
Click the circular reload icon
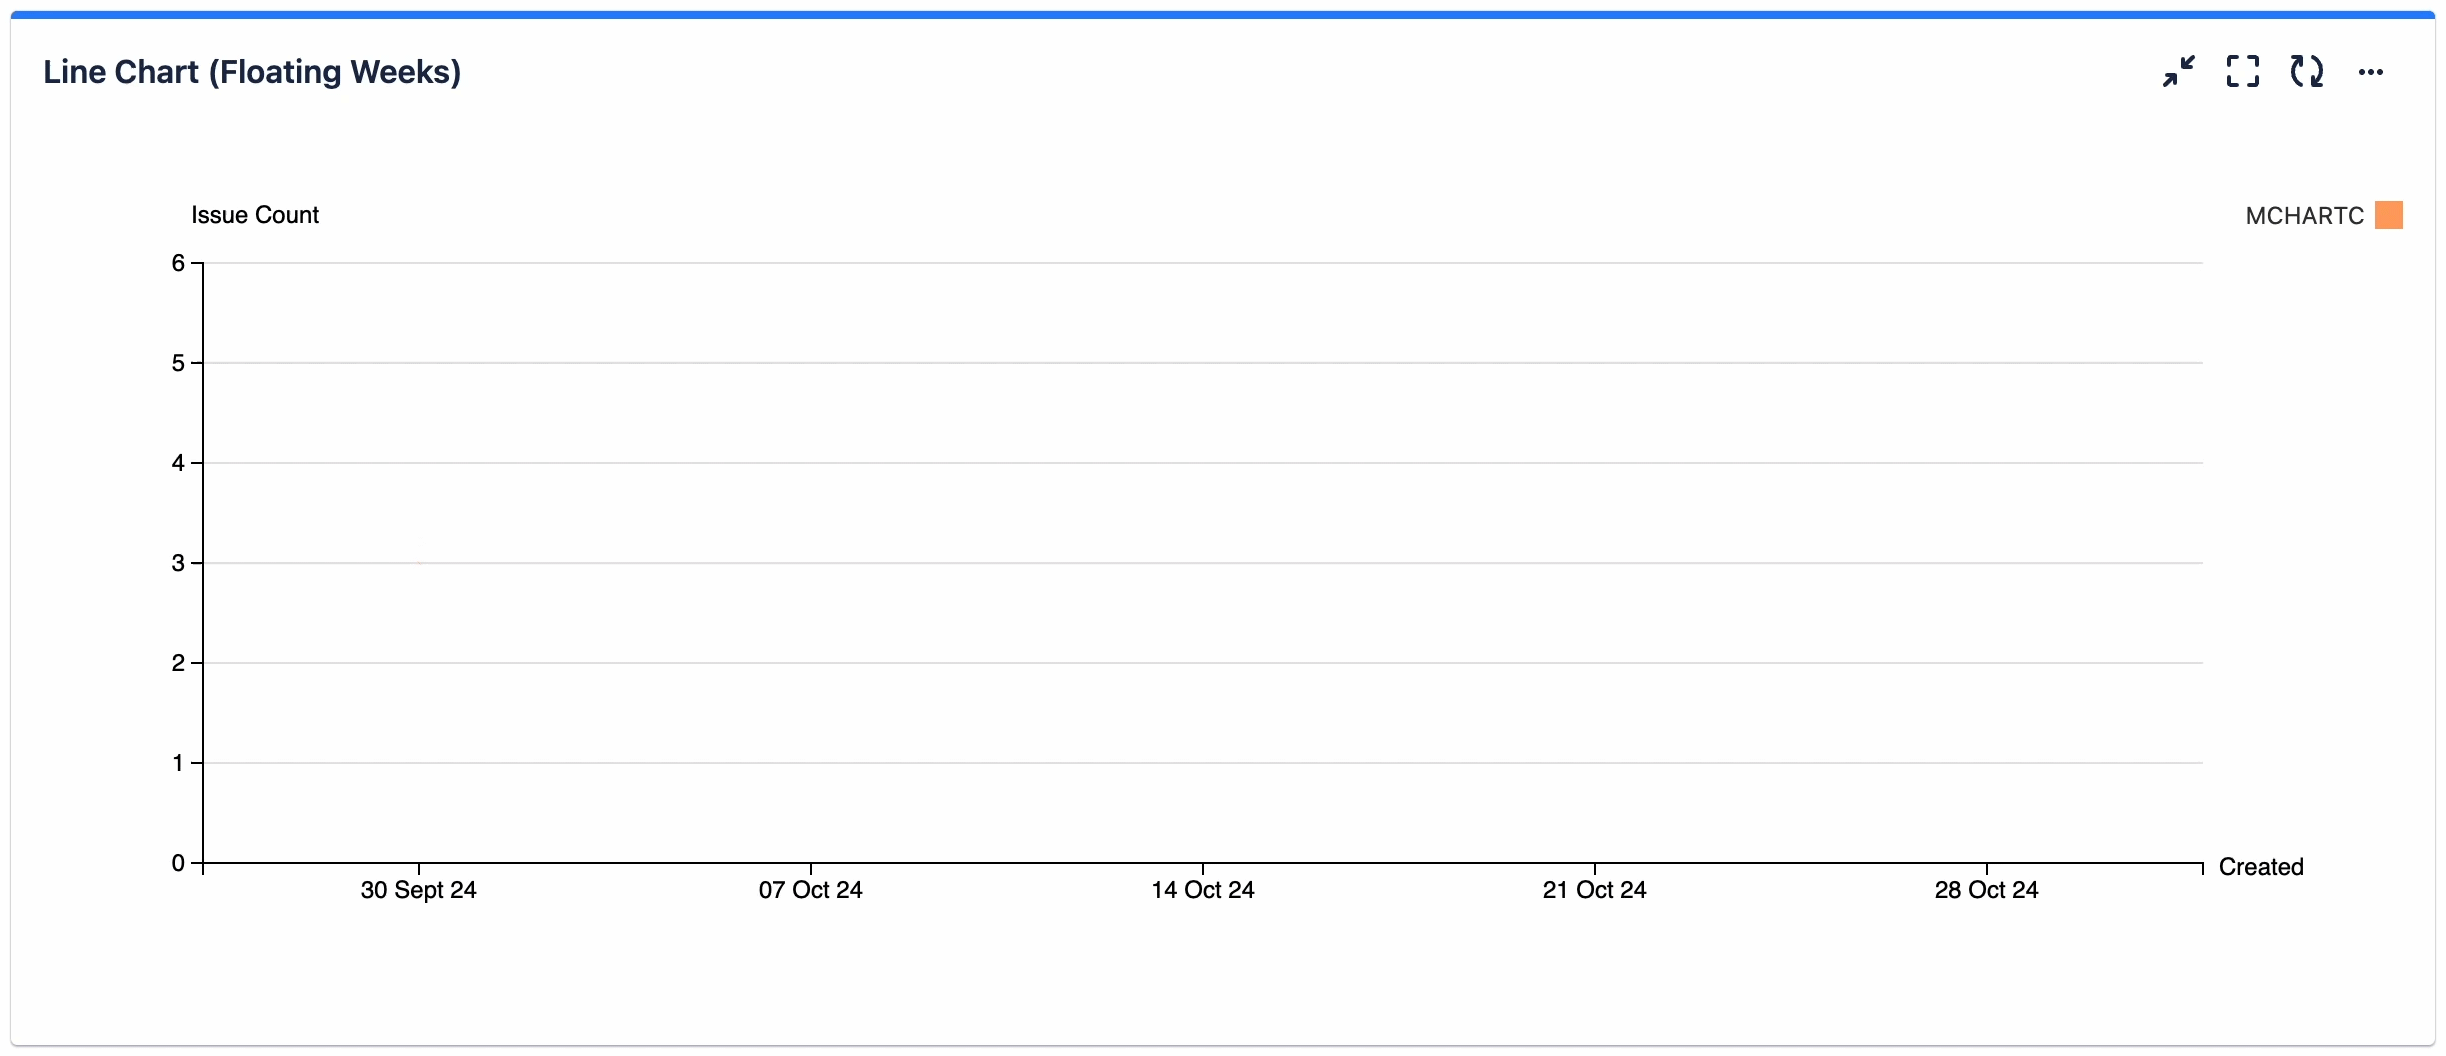(2307, 71)
